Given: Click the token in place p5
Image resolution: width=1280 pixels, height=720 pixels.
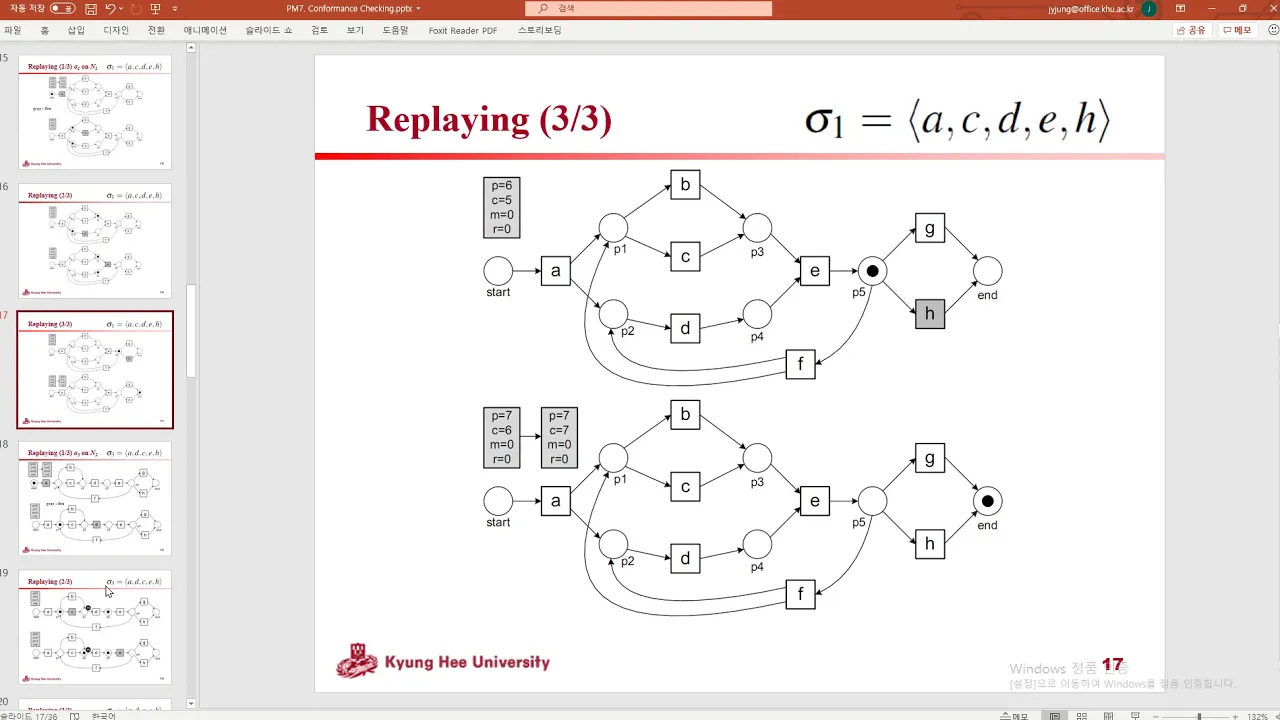Looking at the screenshot, I should click(x=872, y=271).
